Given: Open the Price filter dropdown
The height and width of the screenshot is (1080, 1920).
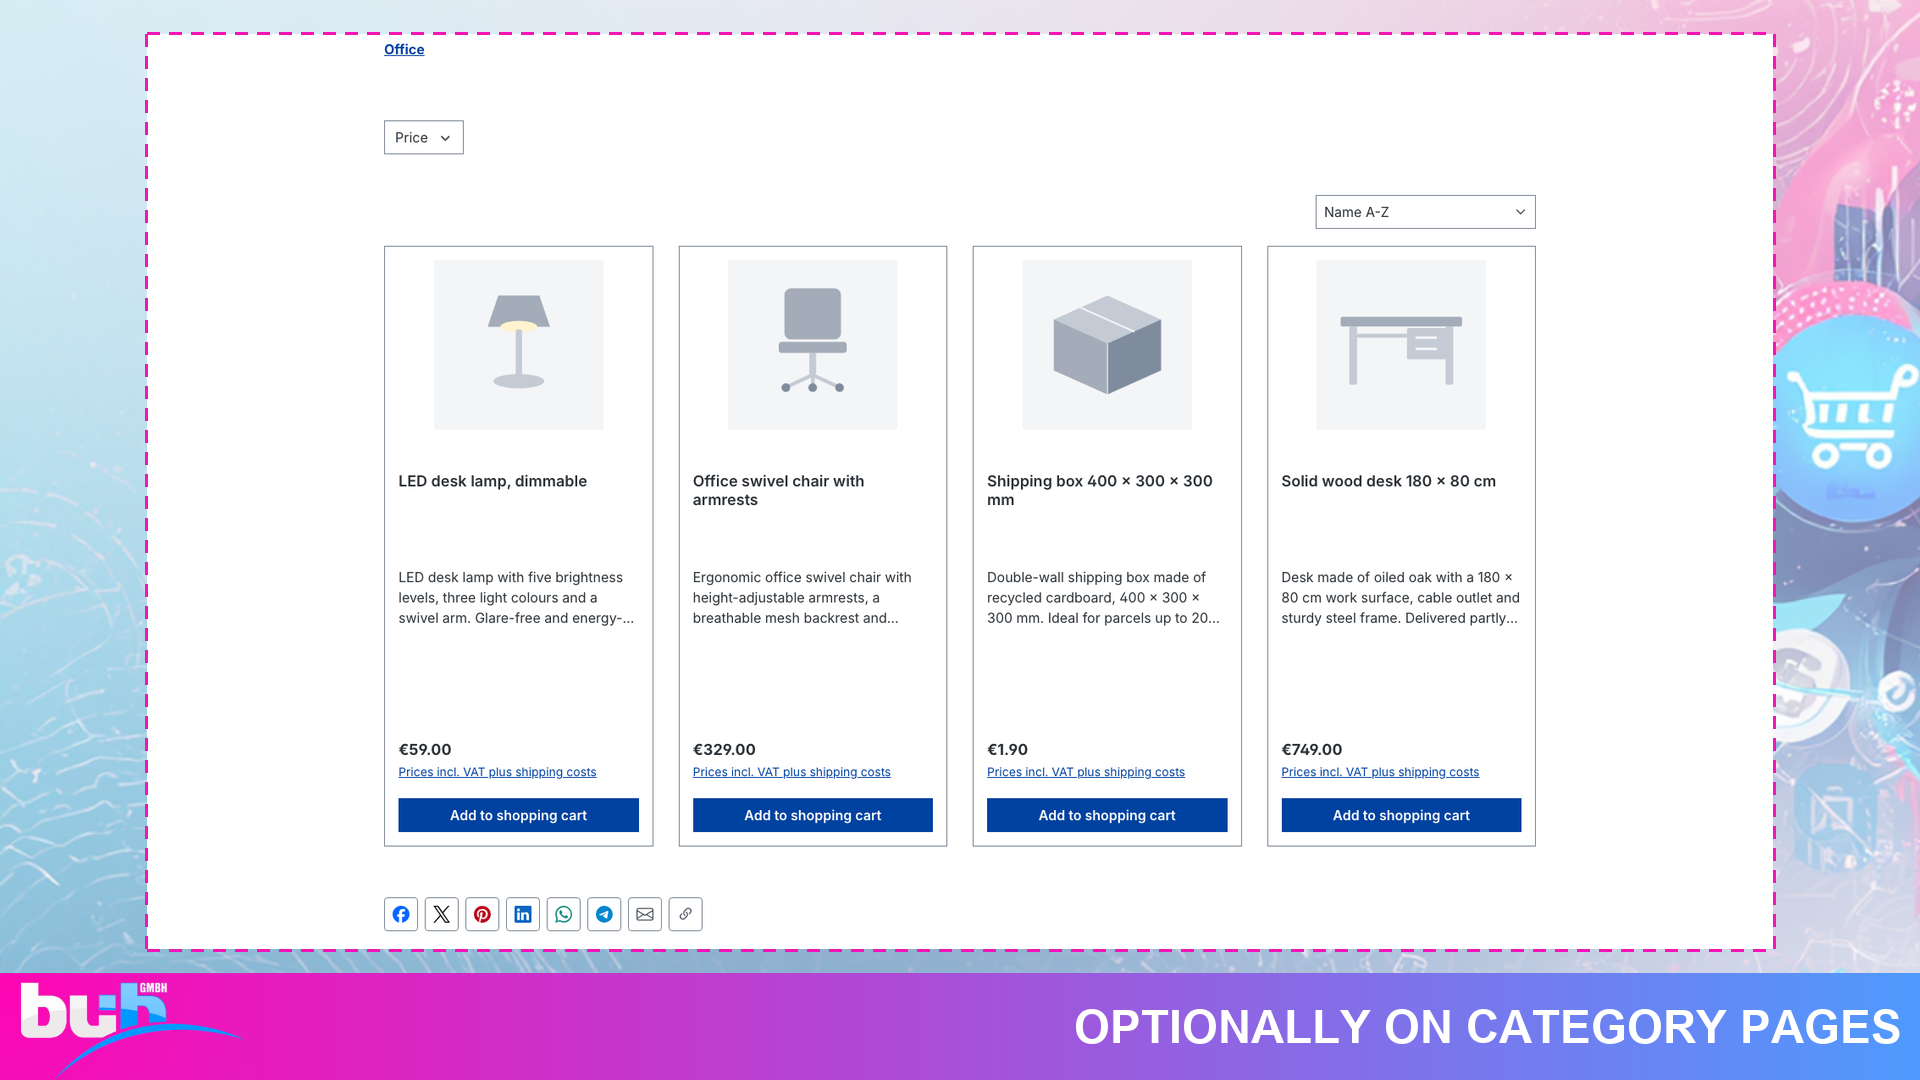Looking at the screenshot, I should [x=424, y=137].
